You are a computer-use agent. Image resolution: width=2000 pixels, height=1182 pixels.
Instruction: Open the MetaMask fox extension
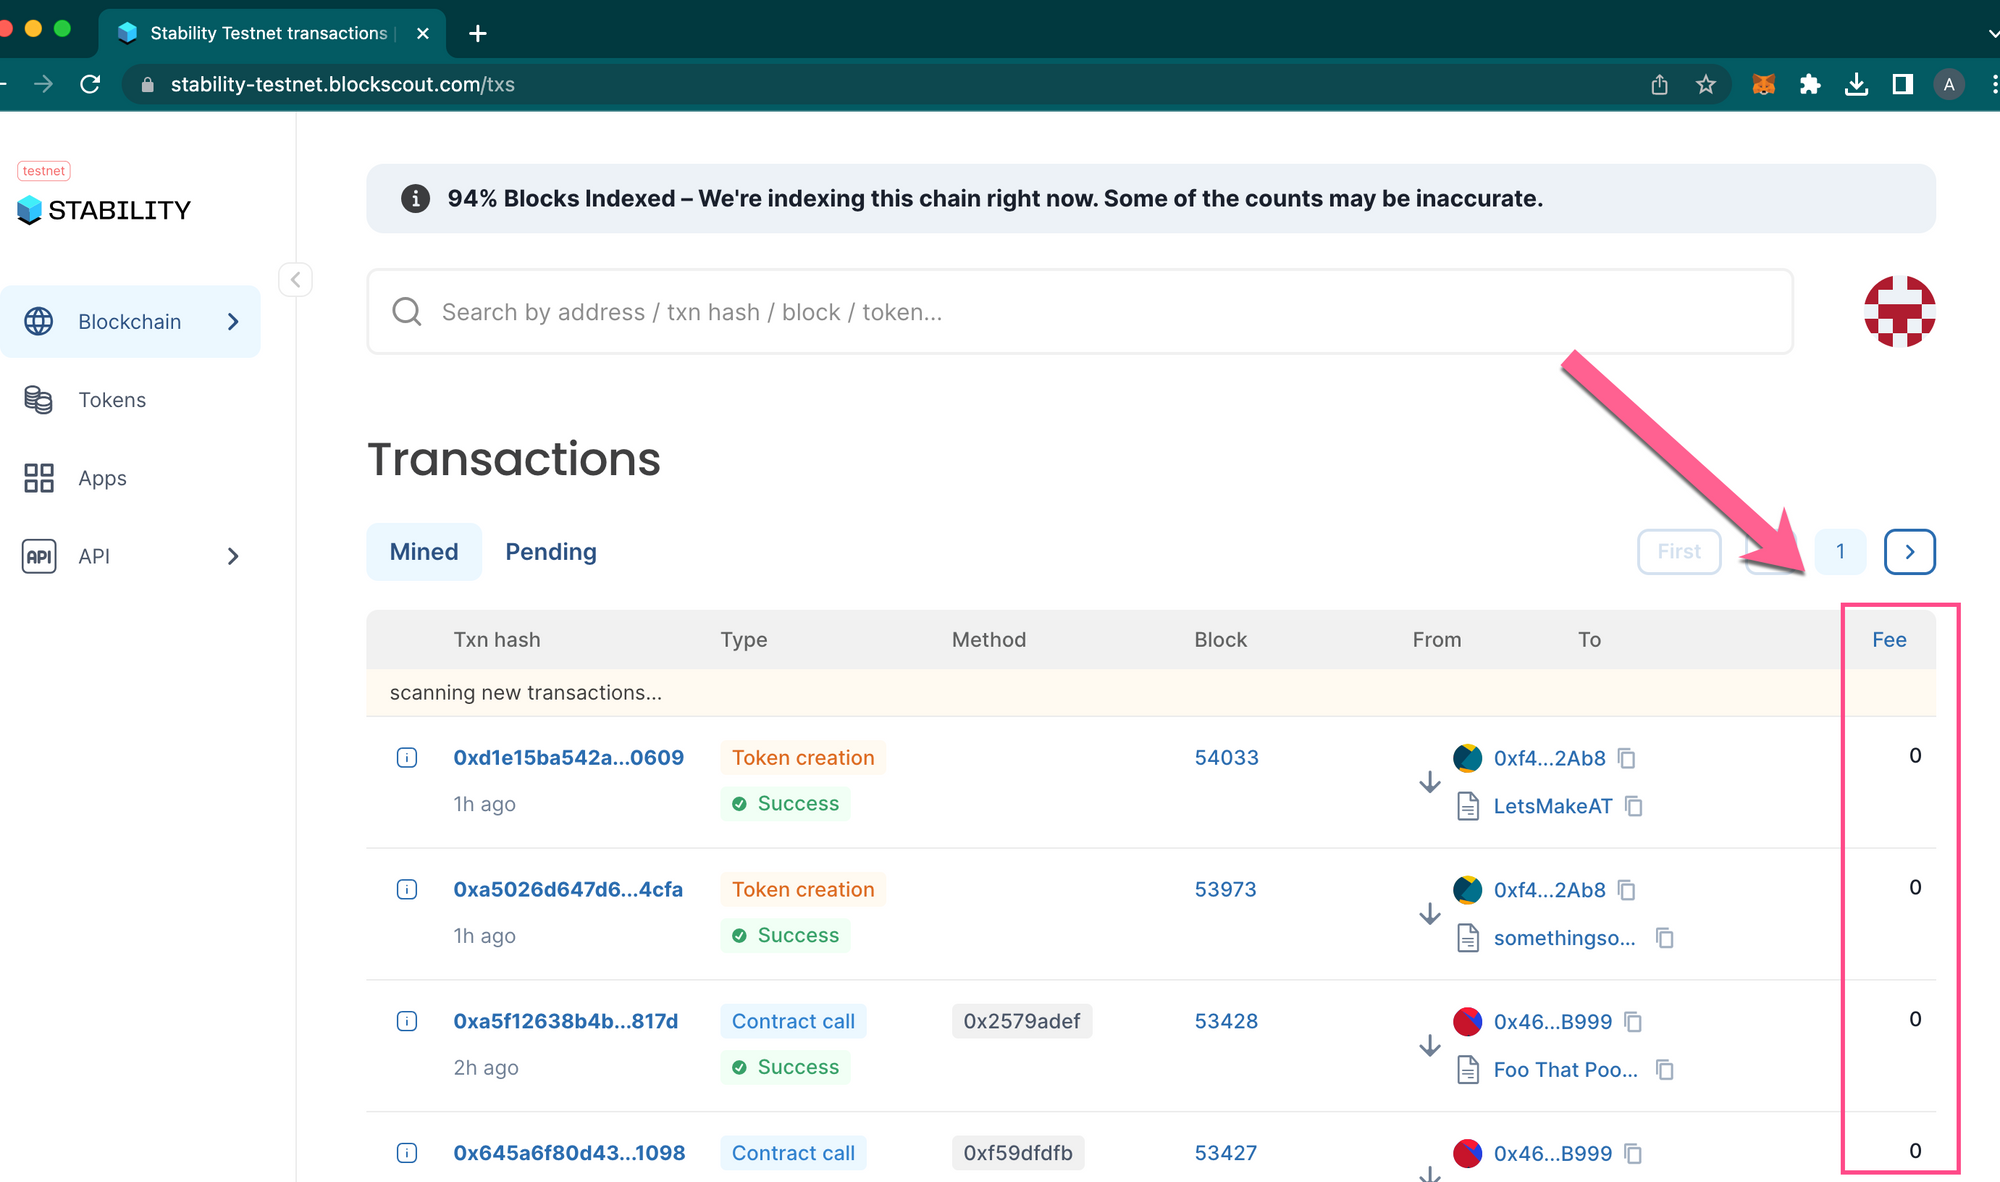point(1764,84)
